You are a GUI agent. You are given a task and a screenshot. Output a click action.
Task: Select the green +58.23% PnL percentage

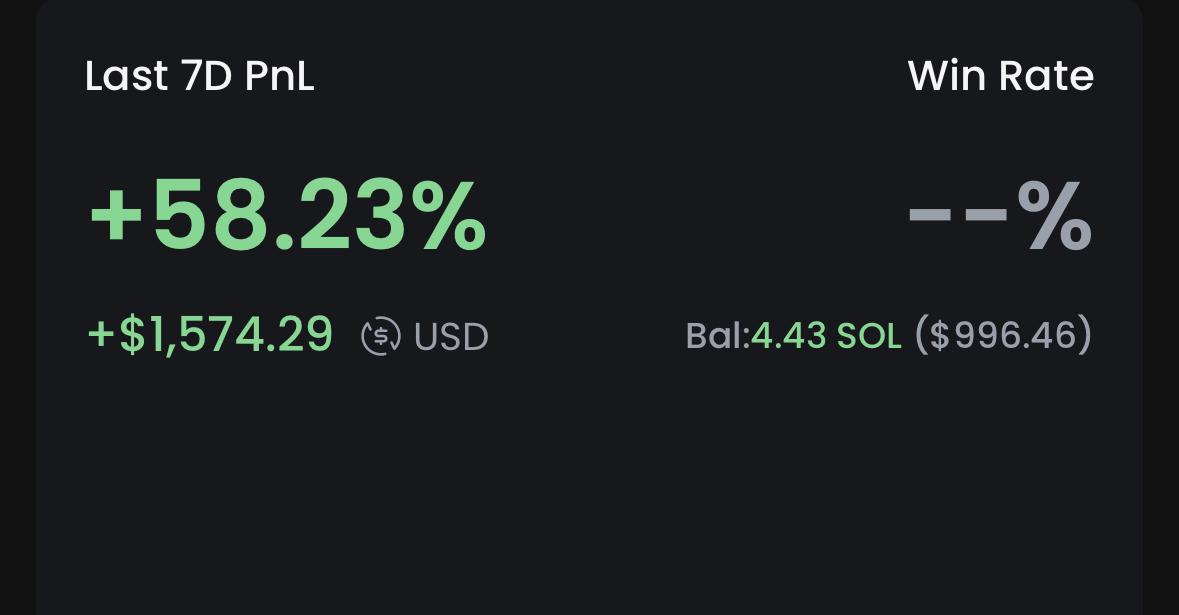pos(287,213)
